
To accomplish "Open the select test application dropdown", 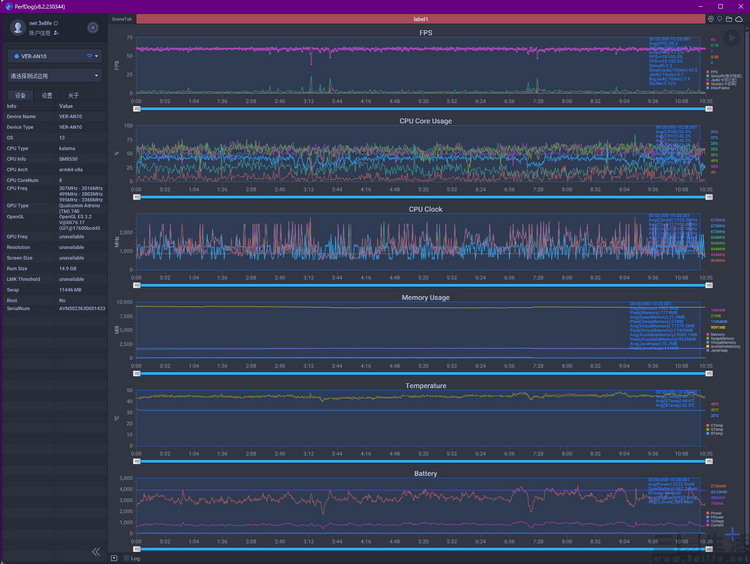I will pyautogui.click(x=55, y=76).
